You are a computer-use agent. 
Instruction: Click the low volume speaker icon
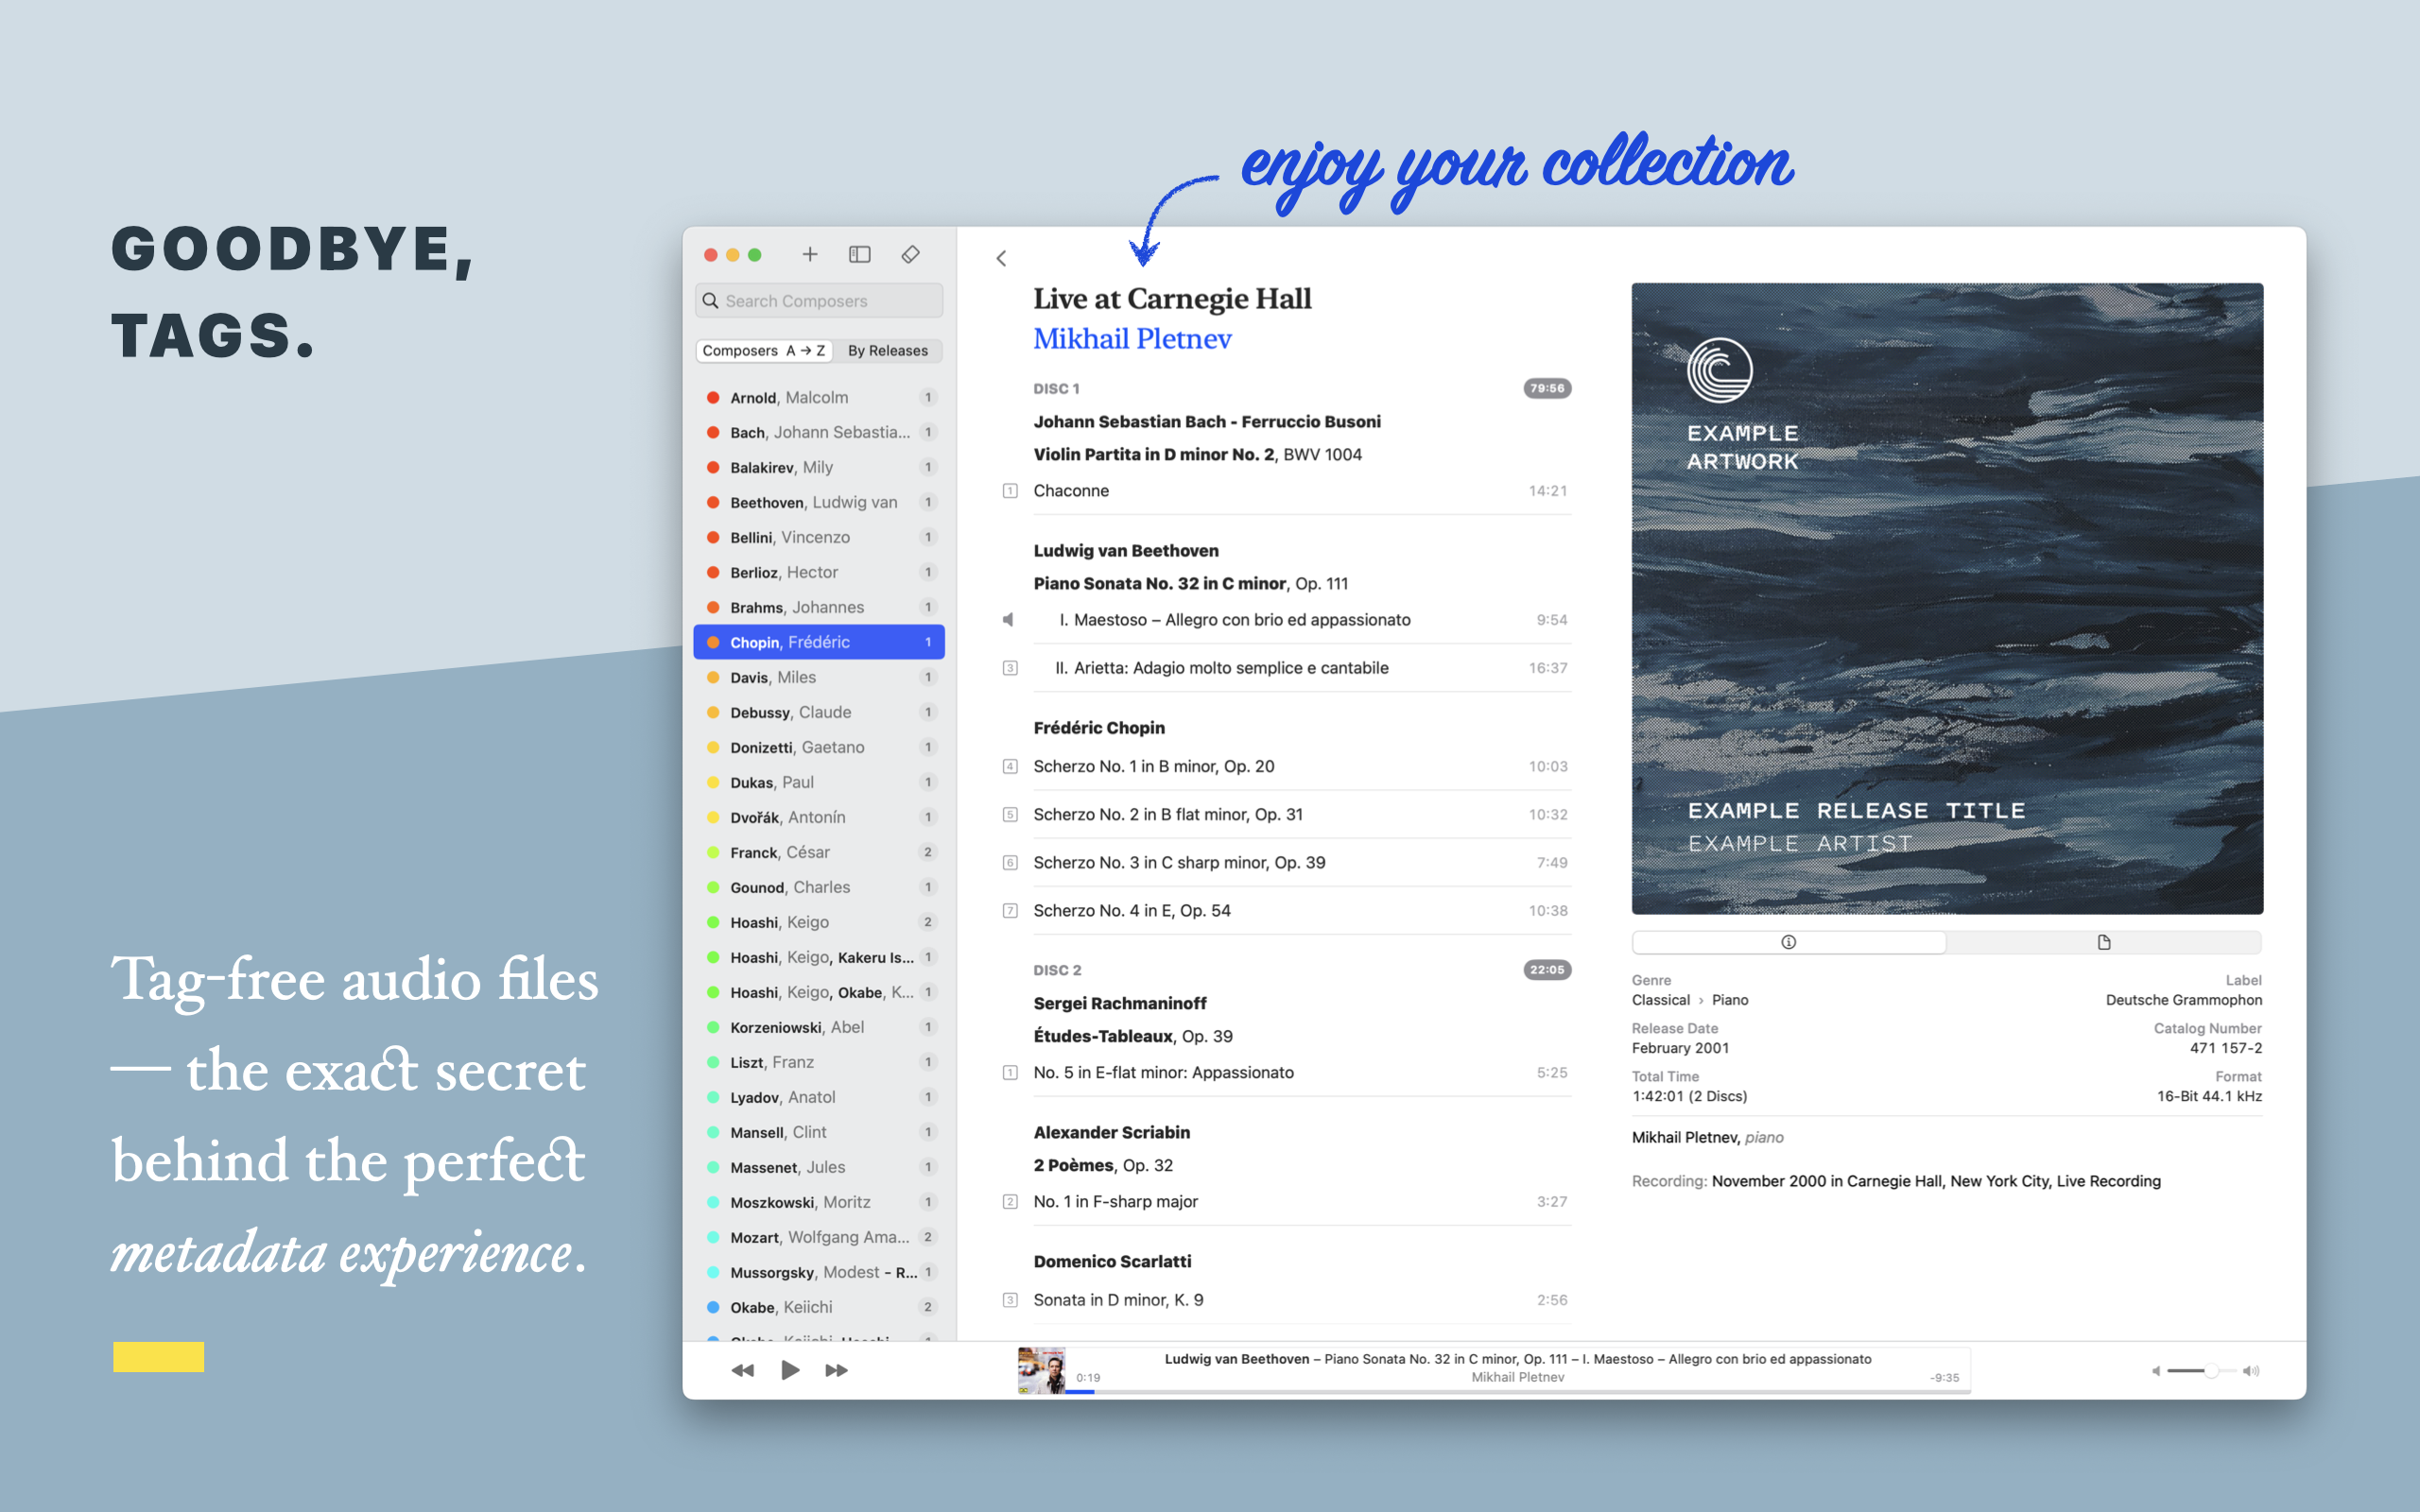pos(2156,1371)
